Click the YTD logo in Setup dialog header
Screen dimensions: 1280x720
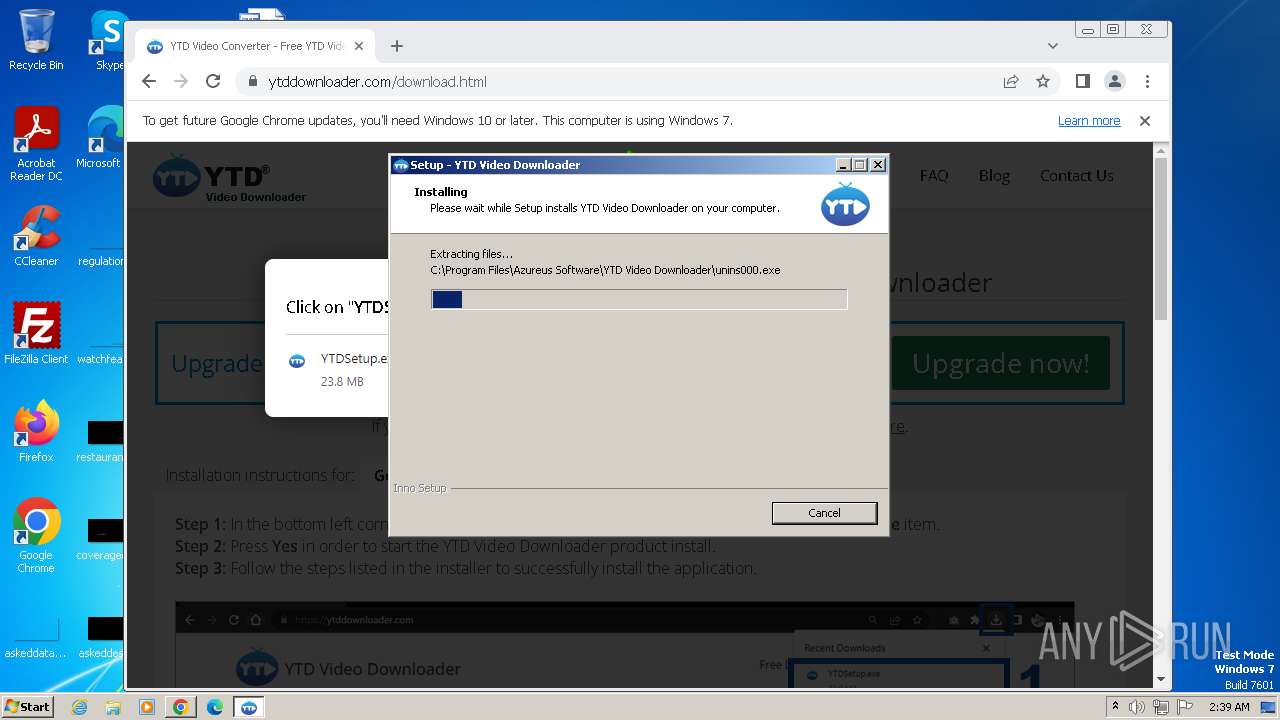845,203
